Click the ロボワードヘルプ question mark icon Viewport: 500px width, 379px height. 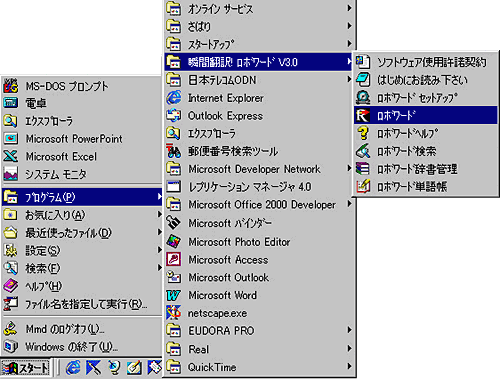pos(363,133)
